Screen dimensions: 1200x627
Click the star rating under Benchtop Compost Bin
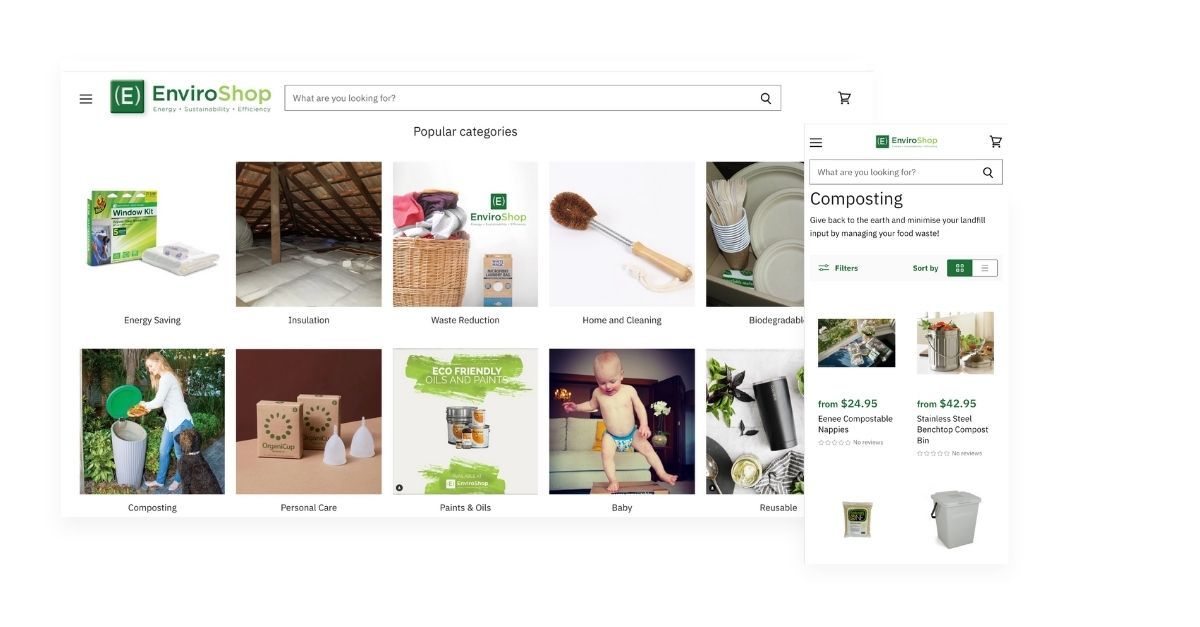coord(933,453)
